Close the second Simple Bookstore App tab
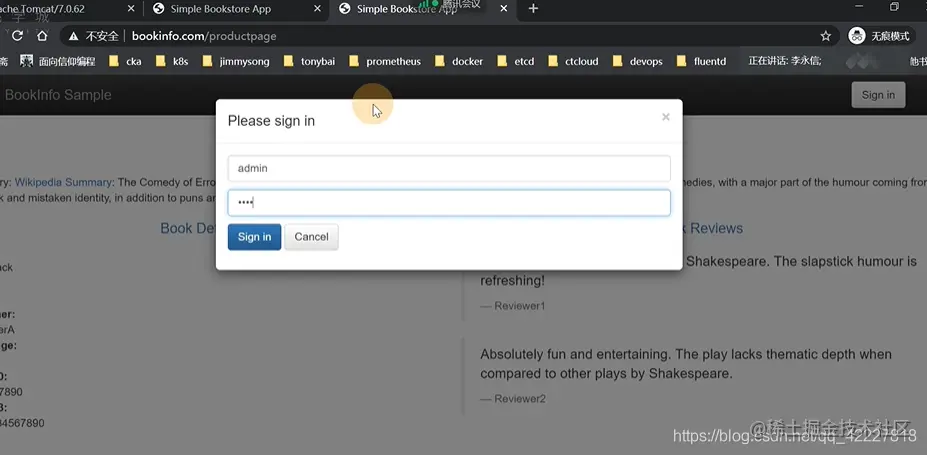927x455 pixels. coord(317,9)
